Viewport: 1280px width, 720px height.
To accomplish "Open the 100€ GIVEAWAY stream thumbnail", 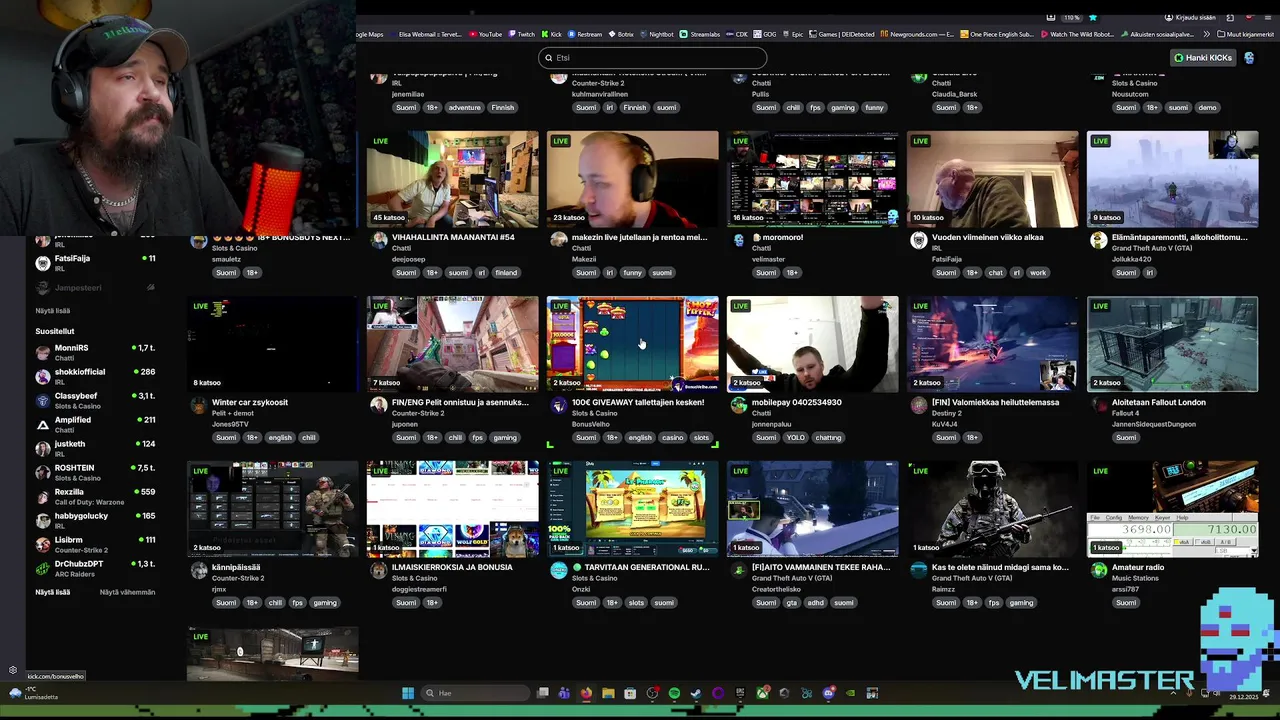I will coord(632,344).
